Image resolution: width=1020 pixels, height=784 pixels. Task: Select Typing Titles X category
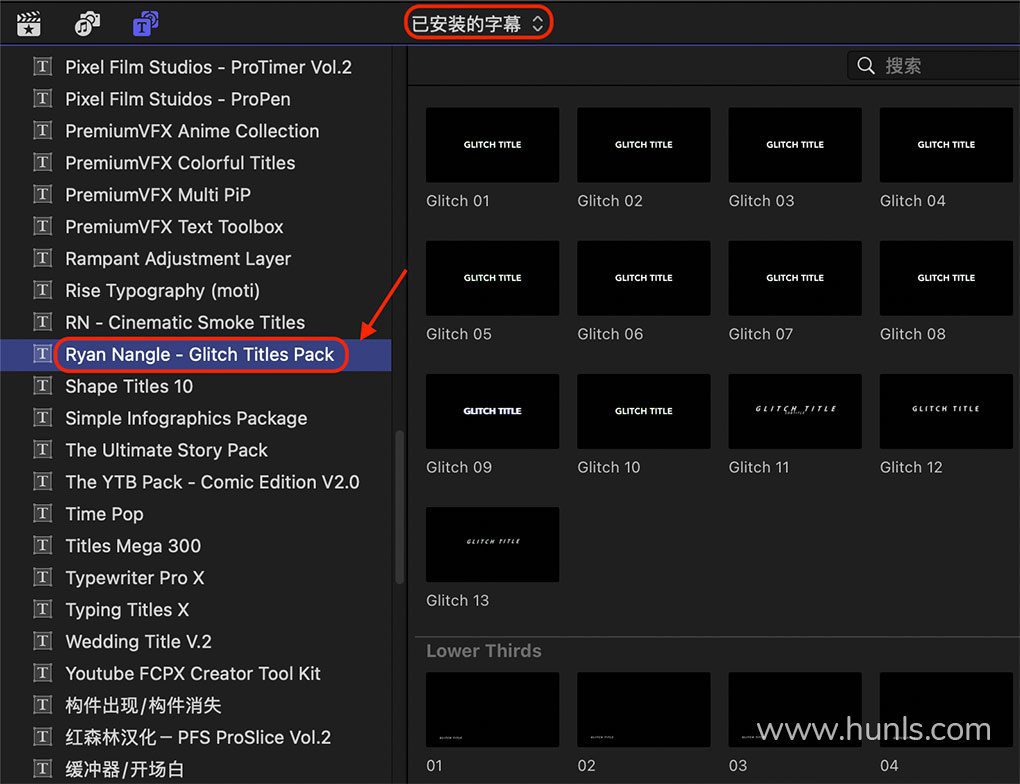(x=127, y=609)
